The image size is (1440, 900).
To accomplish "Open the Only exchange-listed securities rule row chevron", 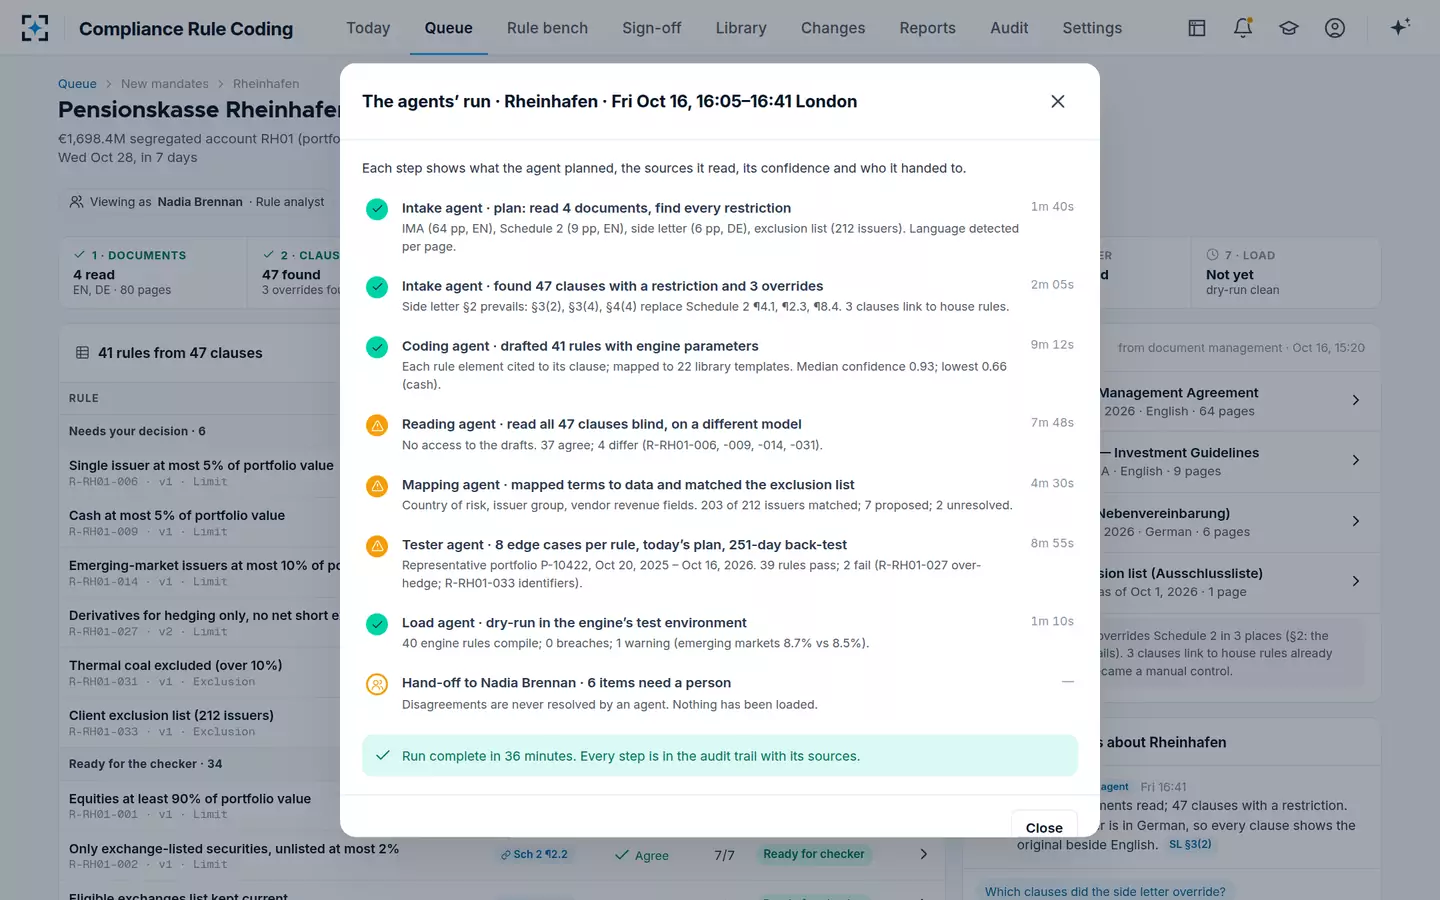I will tap(923, 854).
